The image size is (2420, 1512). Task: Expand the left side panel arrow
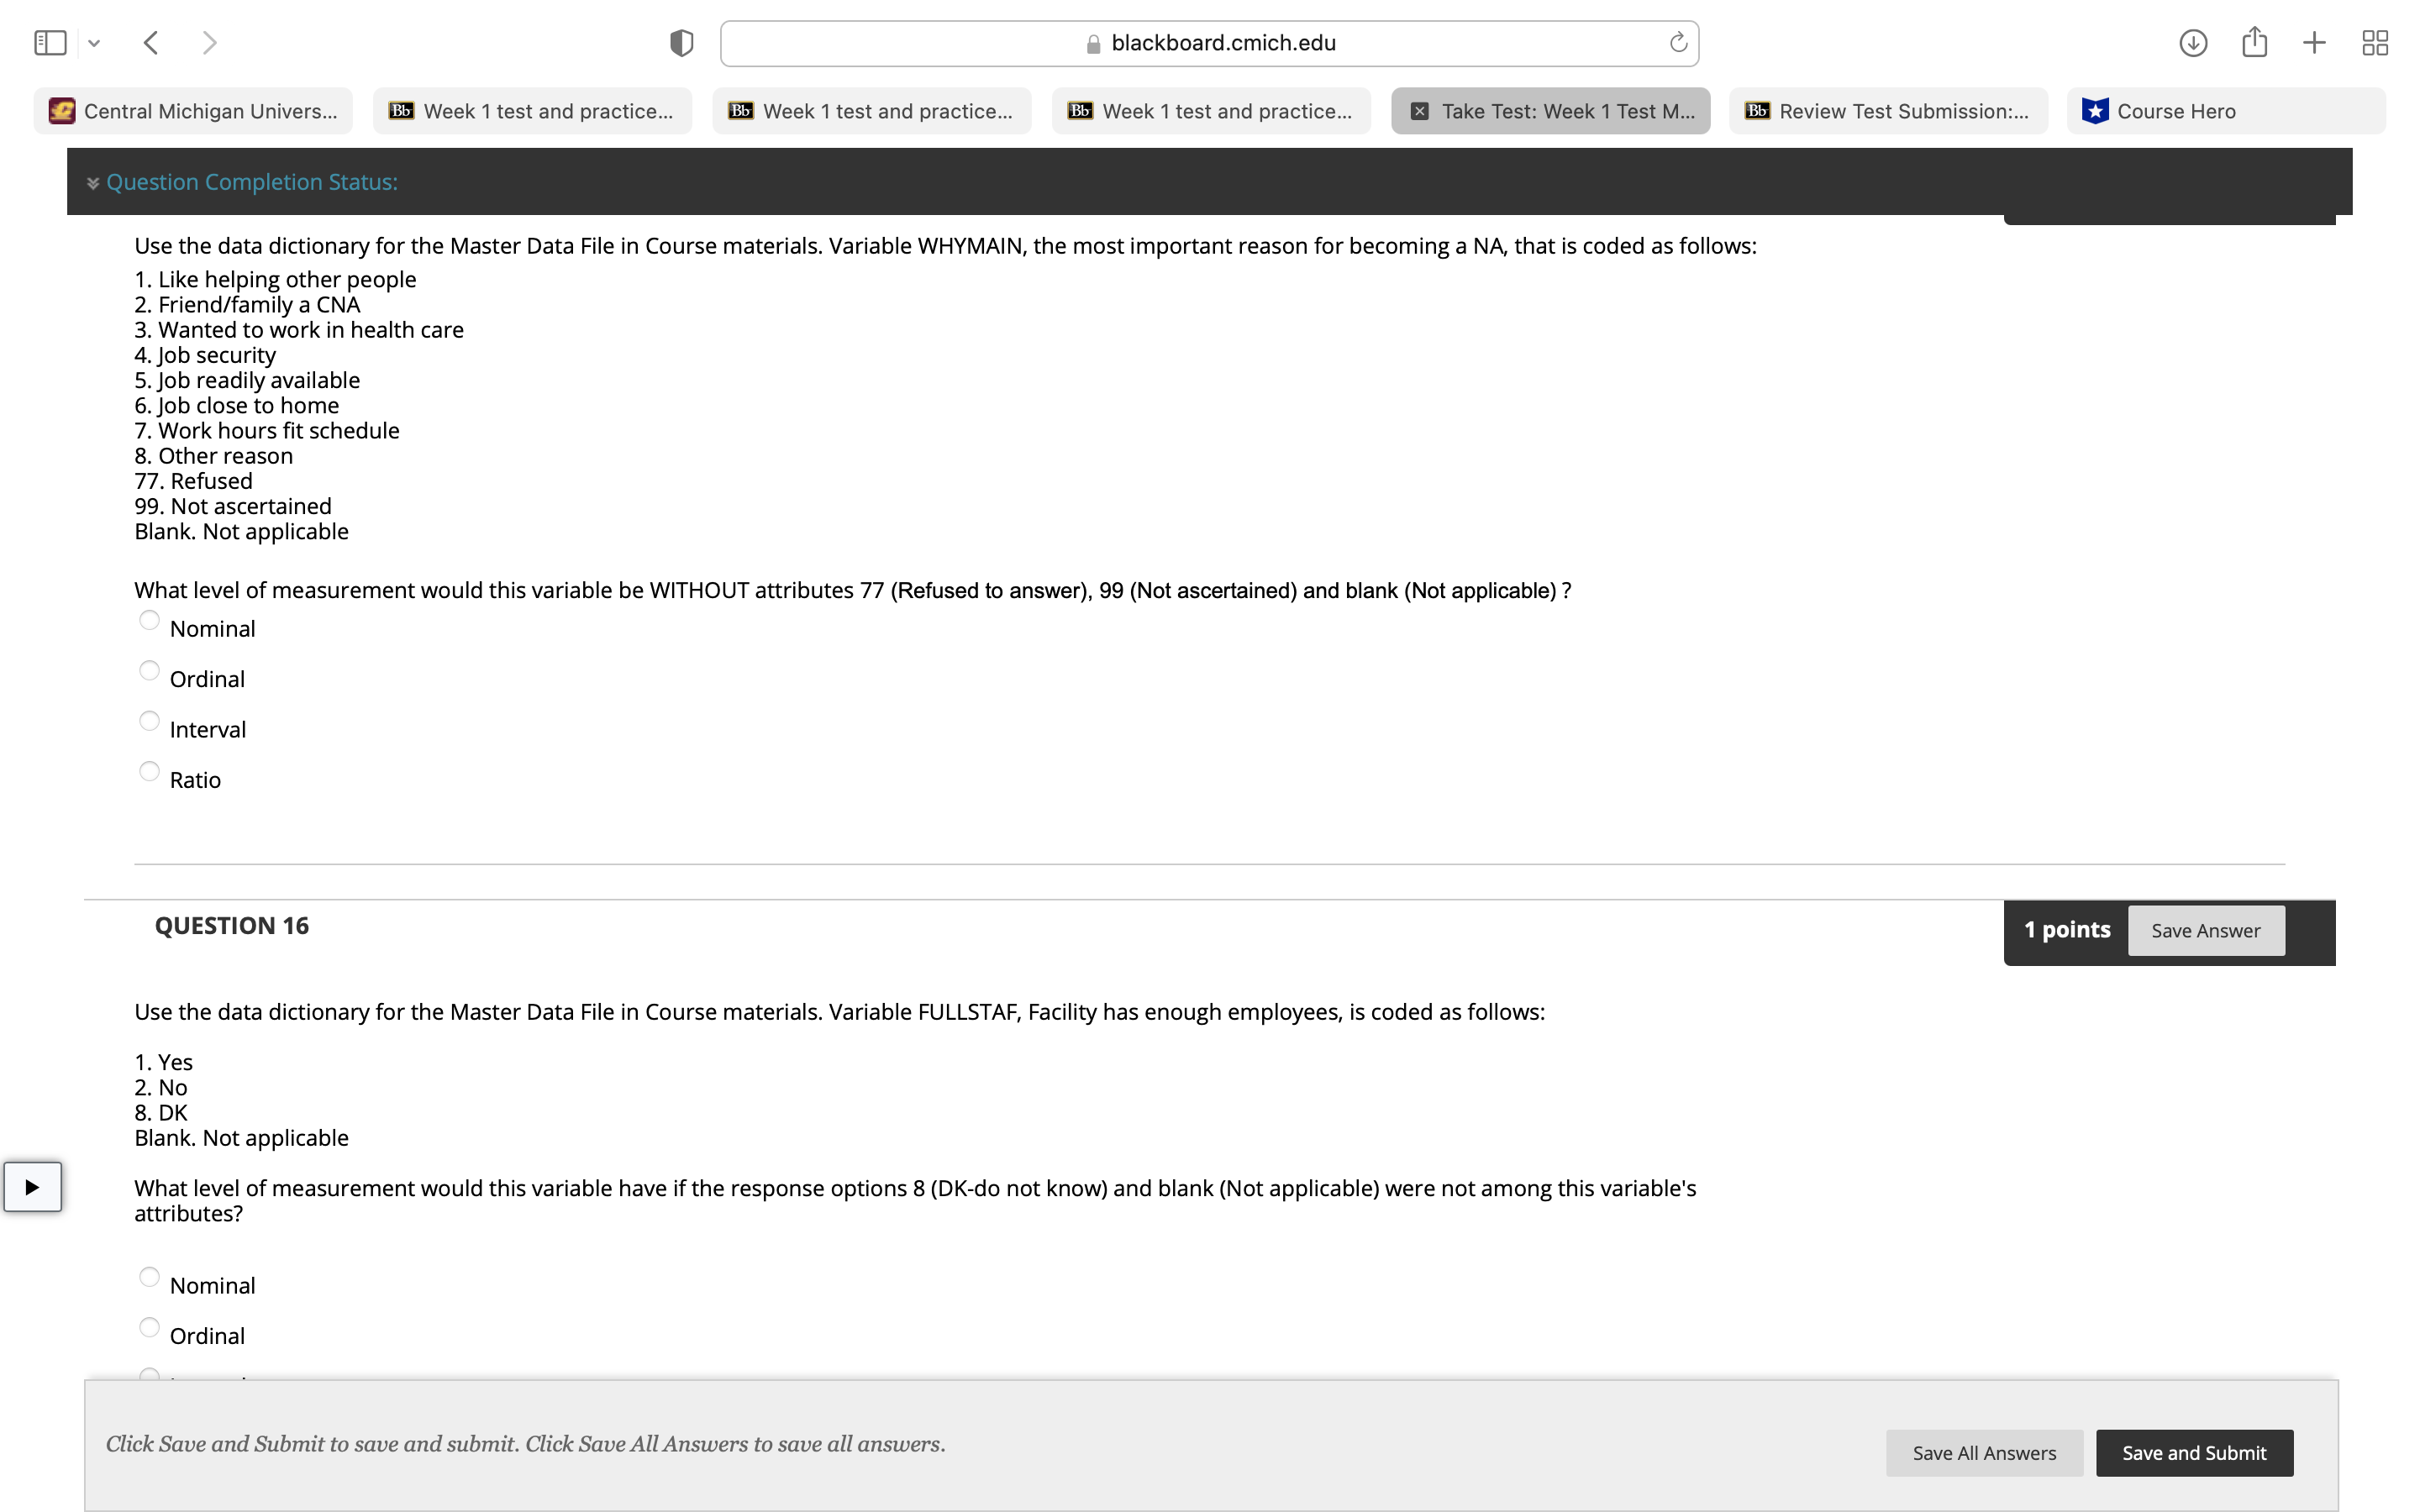(x=32, y=1187)
